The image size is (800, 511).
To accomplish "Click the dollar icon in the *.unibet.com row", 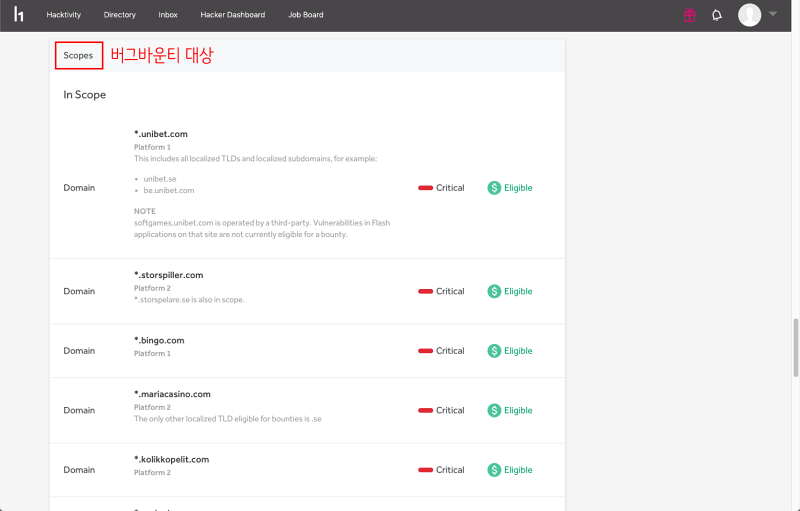I will [494, 188].
